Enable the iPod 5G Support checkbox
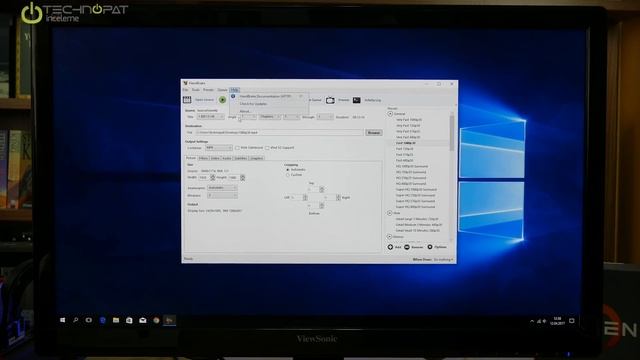This screenshot has width=640, height=360. coord(267,148)
